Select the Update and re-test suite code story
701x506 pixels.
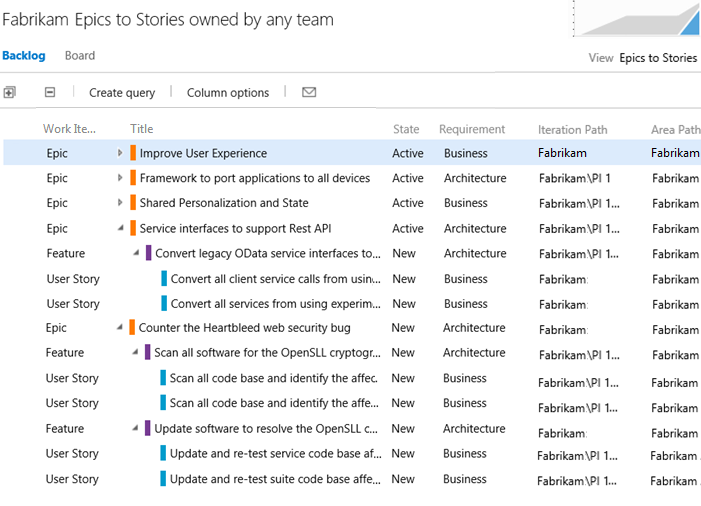[x=275, y=479]
